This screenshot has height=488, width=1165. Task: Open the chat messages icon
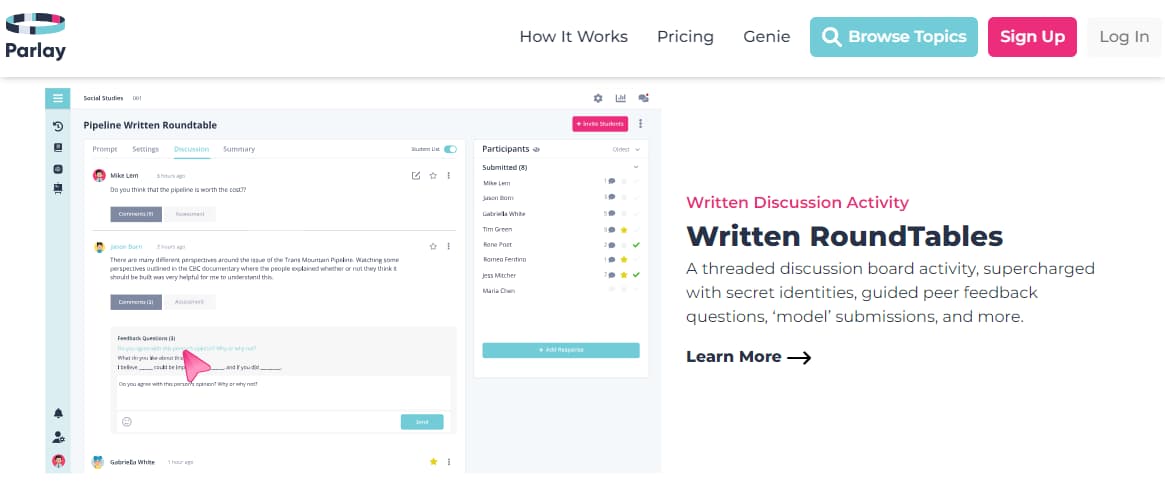click(x=643, y=98)
